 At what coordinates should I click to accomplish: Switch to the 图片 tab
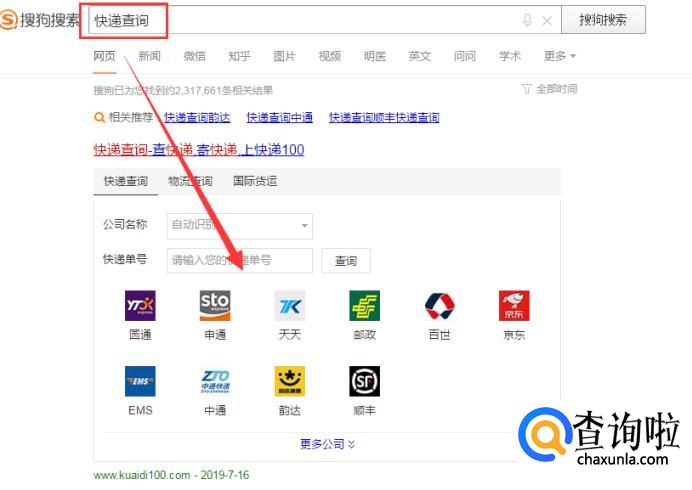[x=284, y=56]
